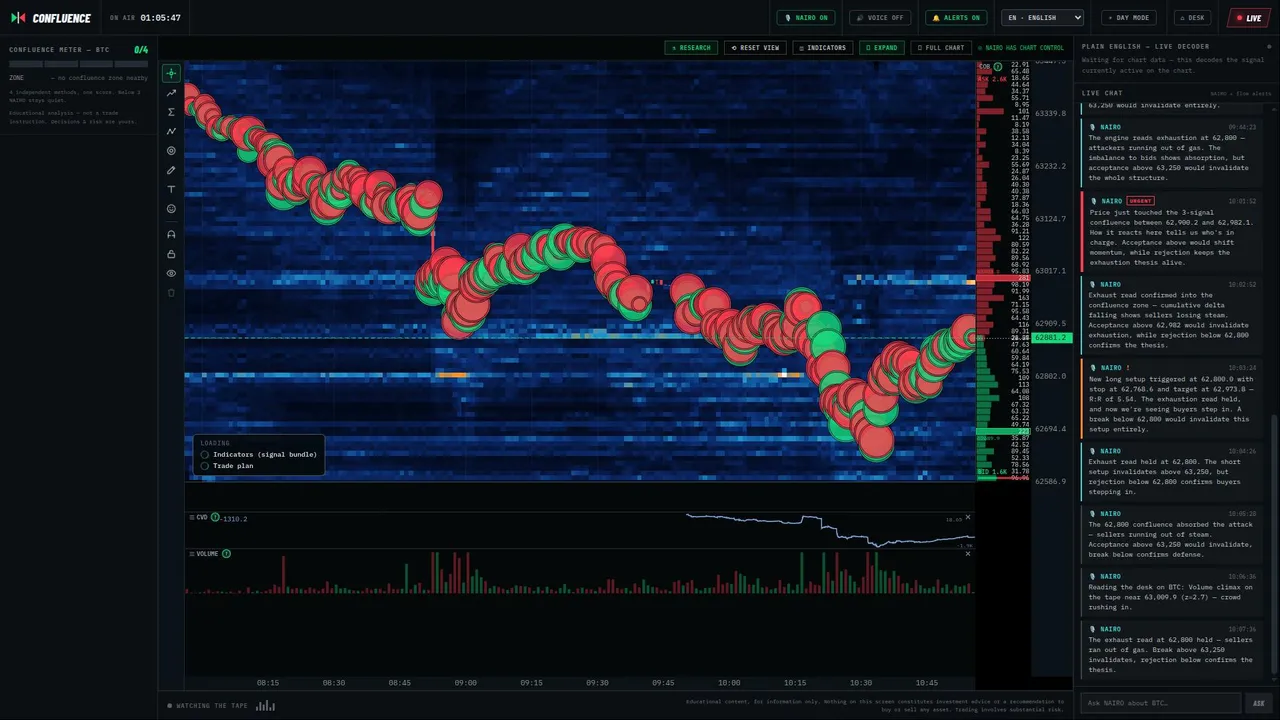Viewport: 1280px width, 720px height.
Task: Click the COB info help icon
Action: [997, 67]
